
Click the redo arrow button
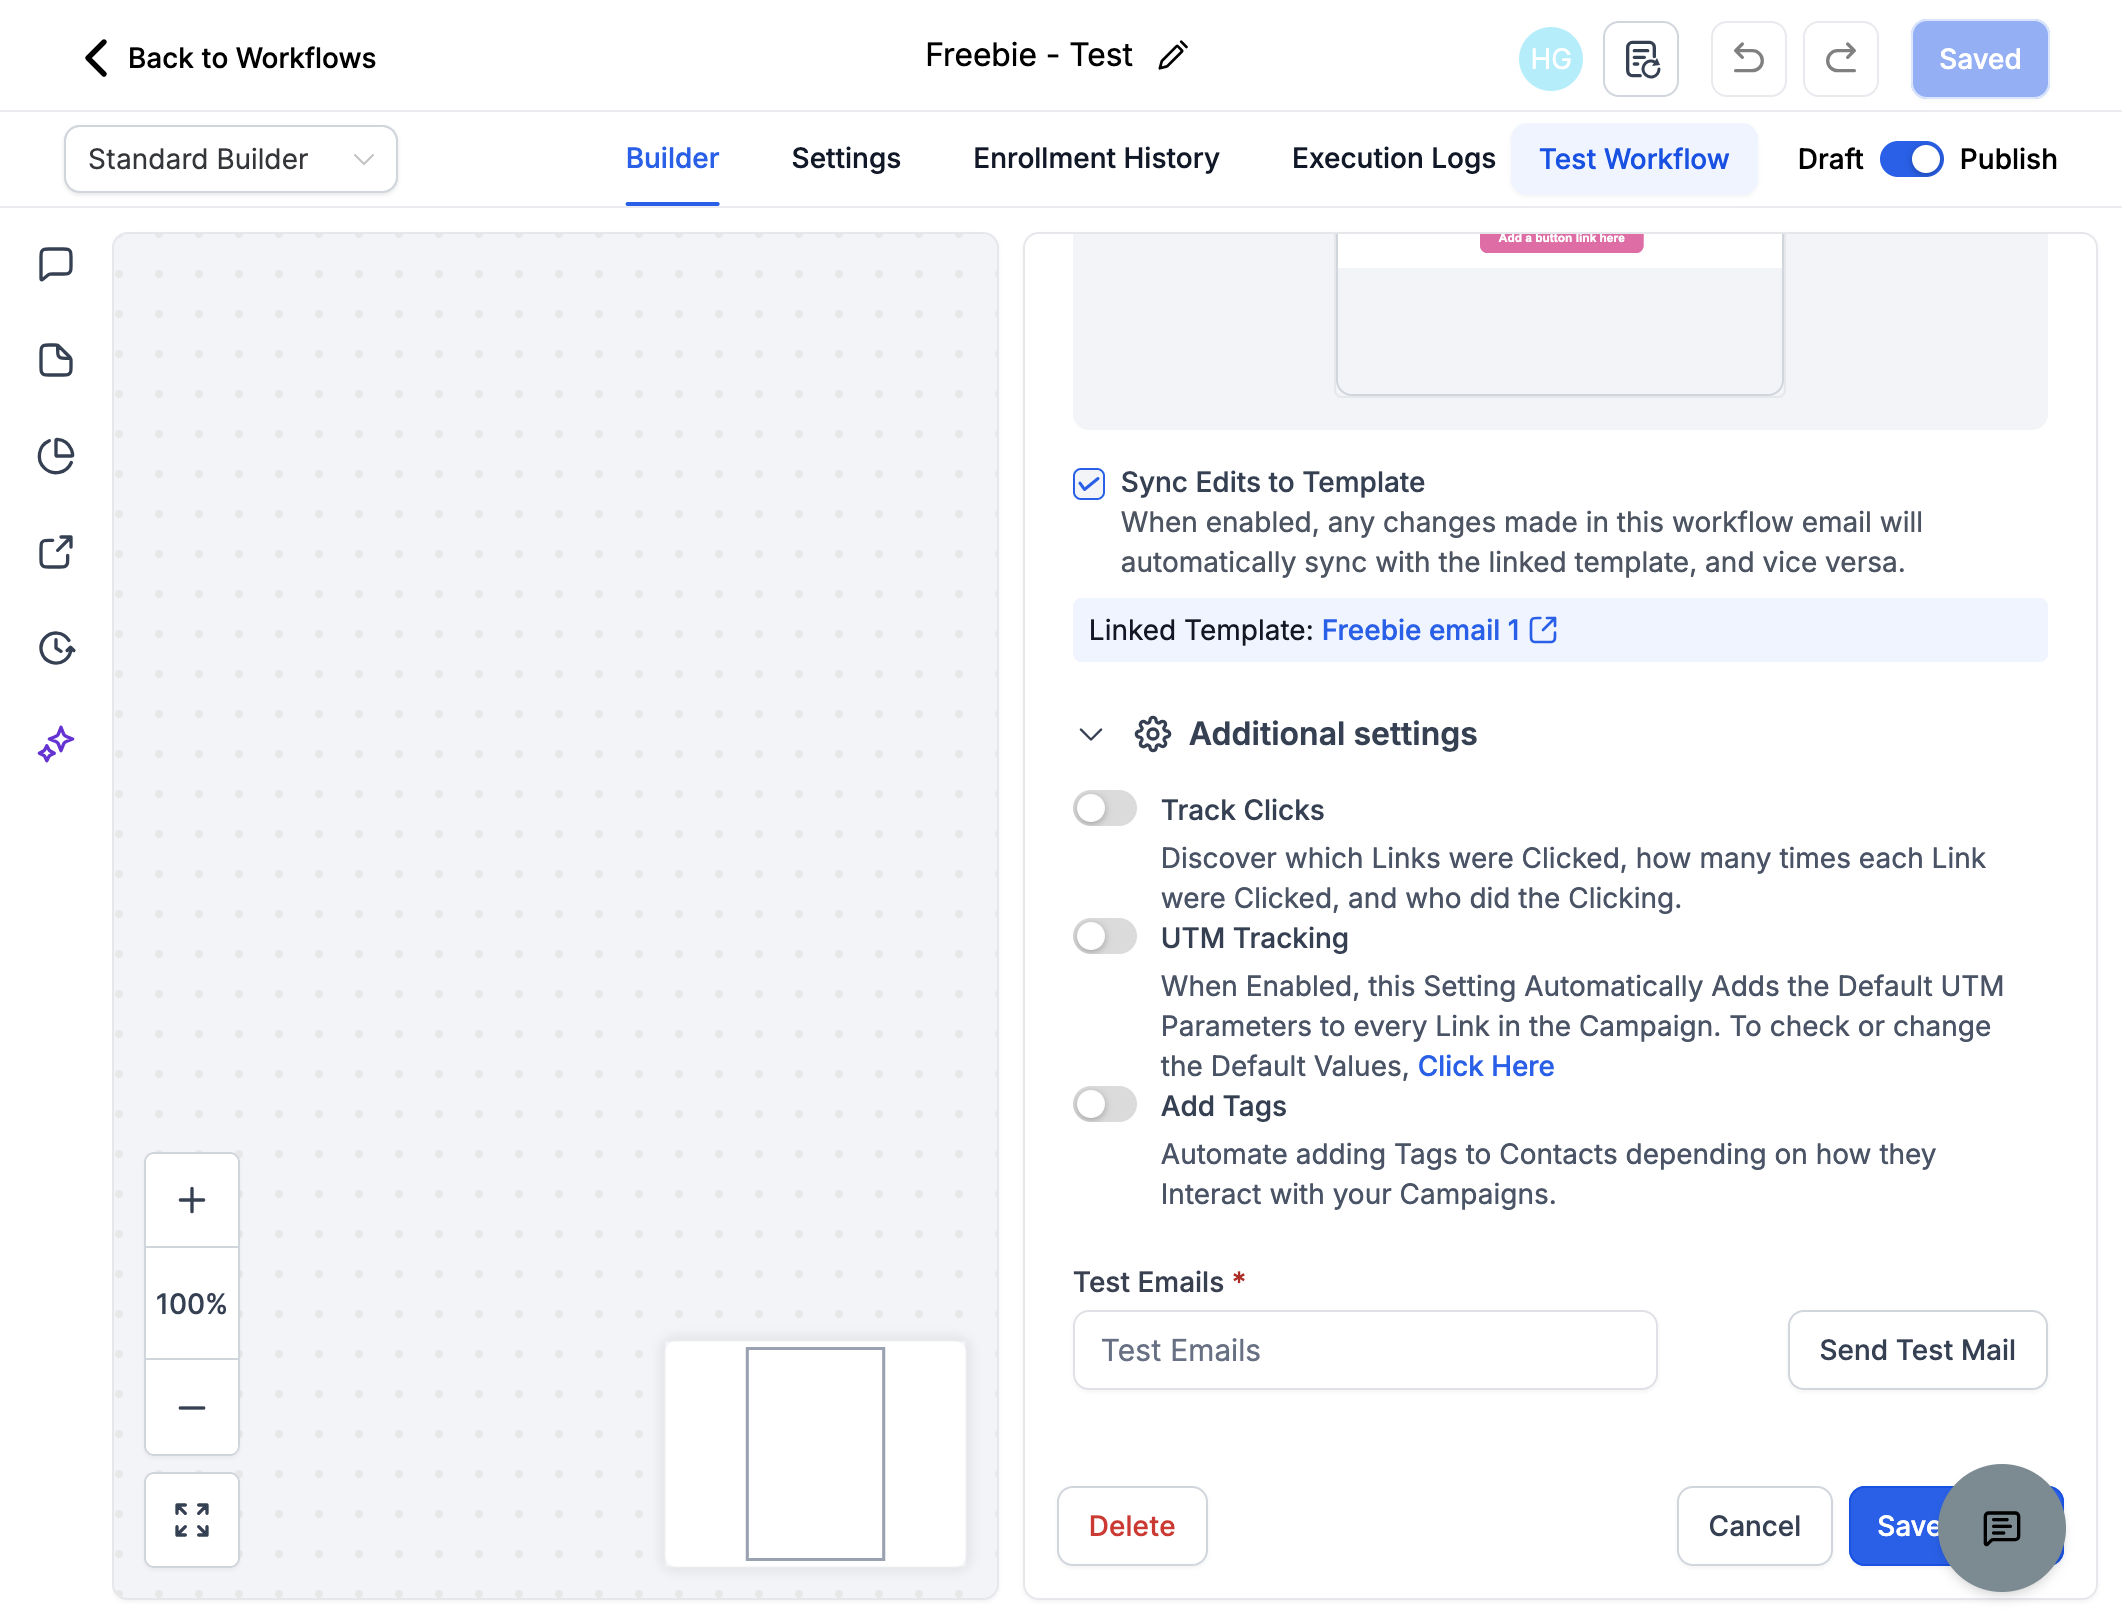pyautogui.click(x=1840, y=59)
